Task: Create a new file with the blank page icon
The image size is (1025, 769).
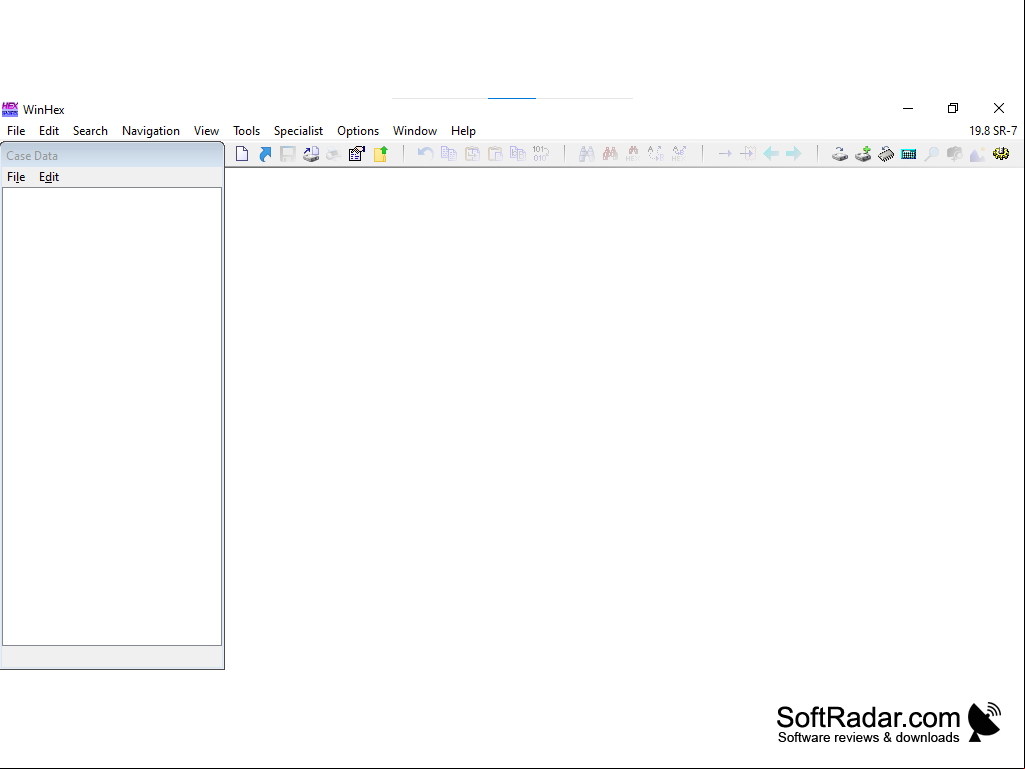Action: tap(242, 154)
